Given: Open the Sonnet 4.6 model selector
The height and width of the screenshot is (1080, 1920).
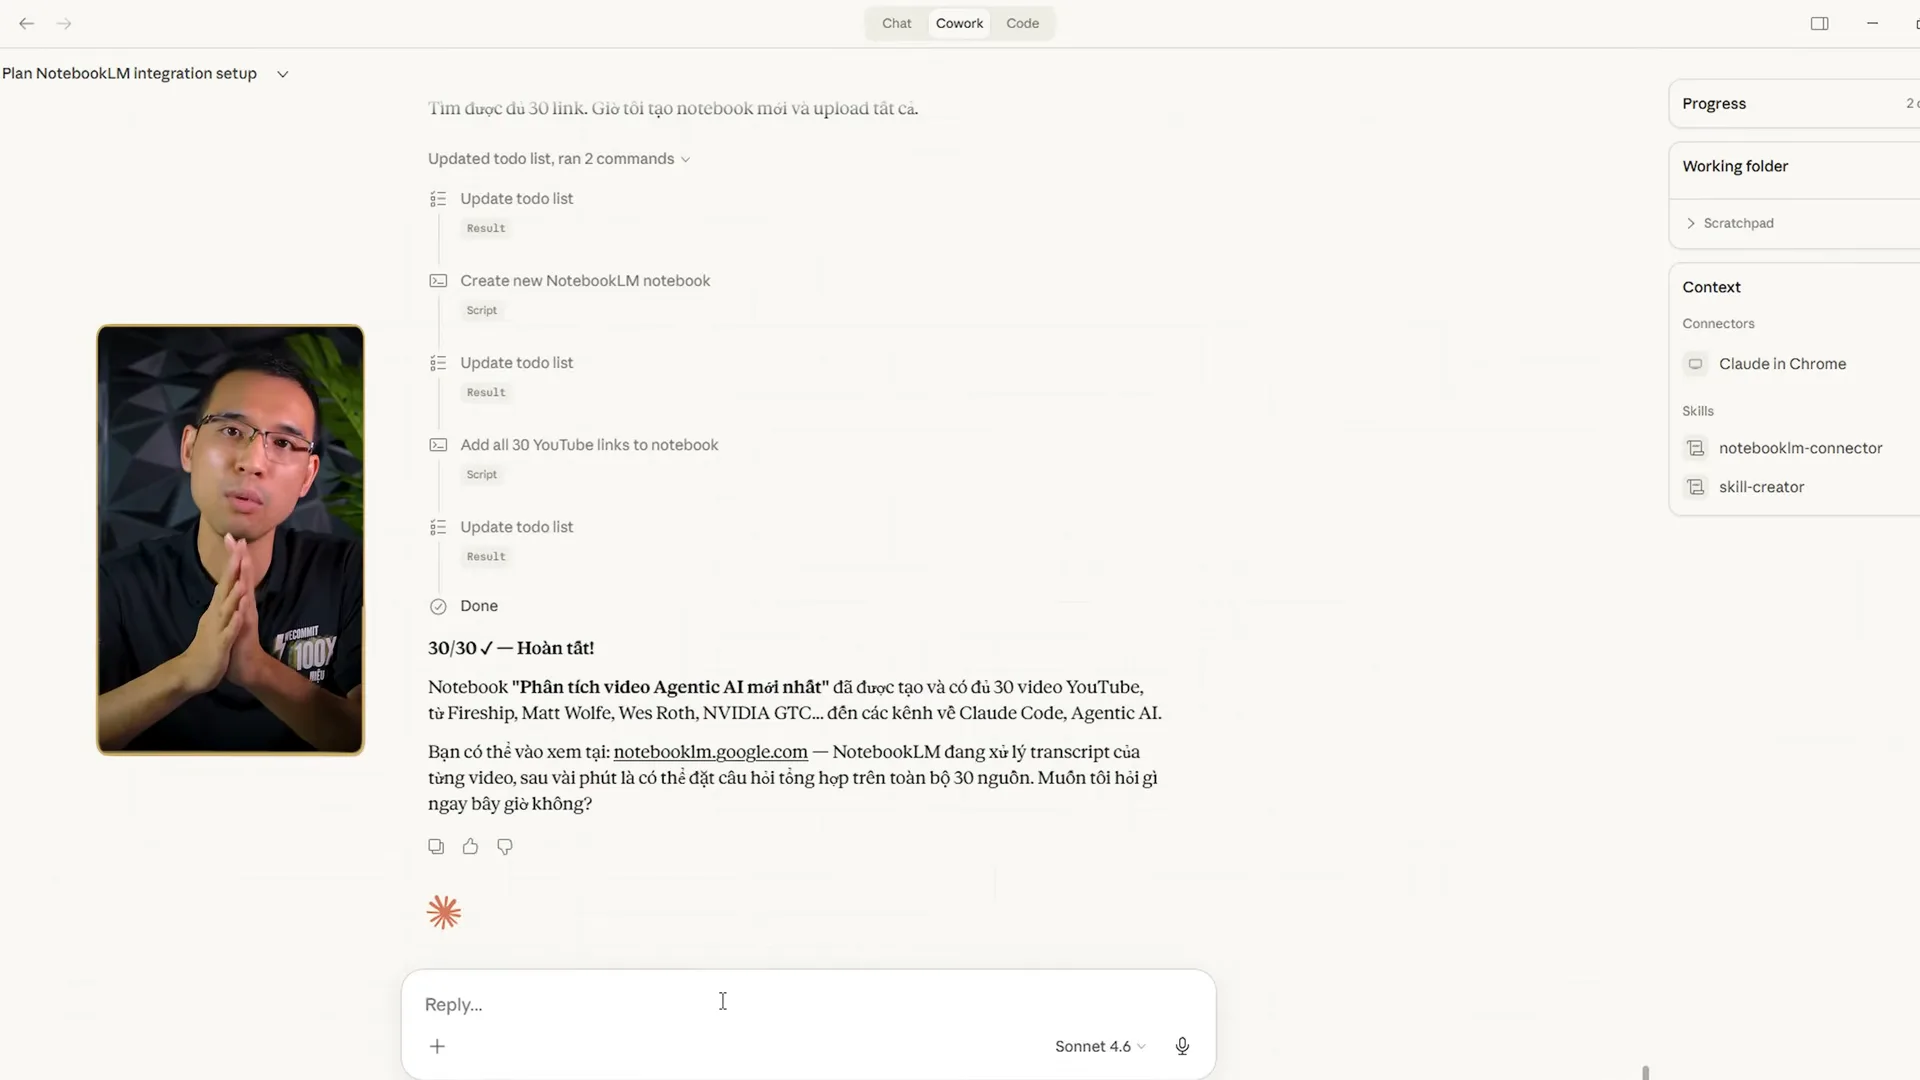Looking at the screenshot, I should [1100, 1046].
